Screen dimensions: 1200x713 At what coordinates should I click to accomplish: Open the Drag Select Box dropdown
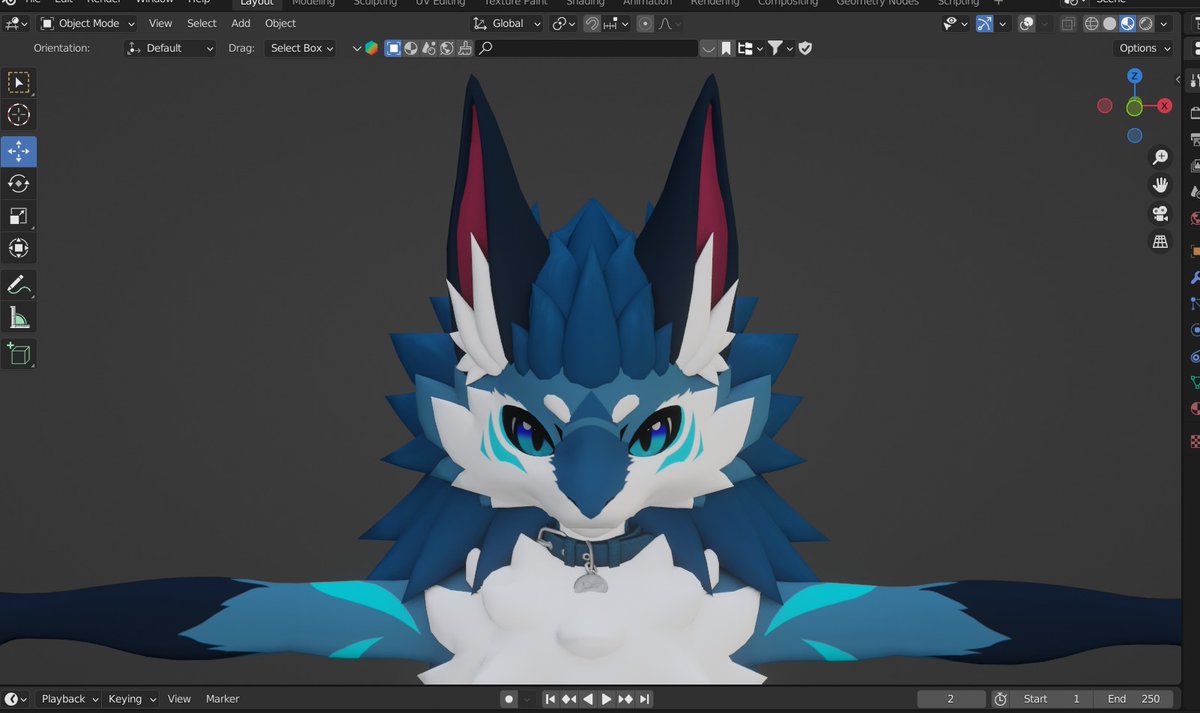point(301,48)
